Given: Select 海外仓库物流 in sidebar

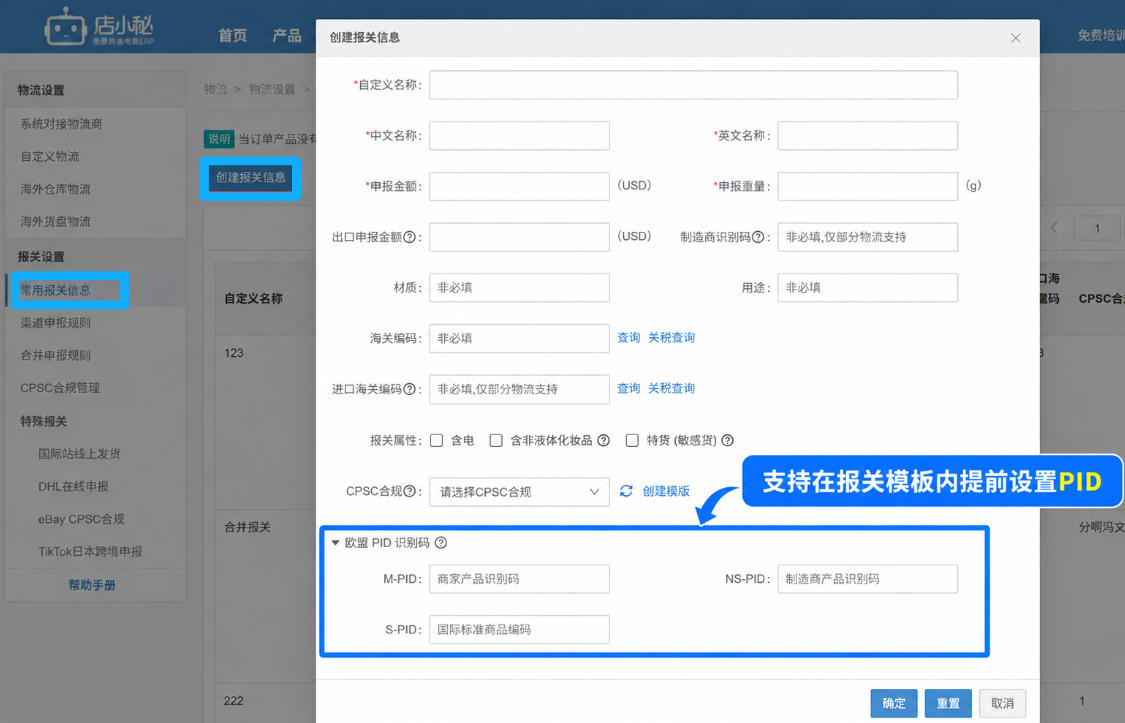Looking at the screenshot, I should click(55, 189).
